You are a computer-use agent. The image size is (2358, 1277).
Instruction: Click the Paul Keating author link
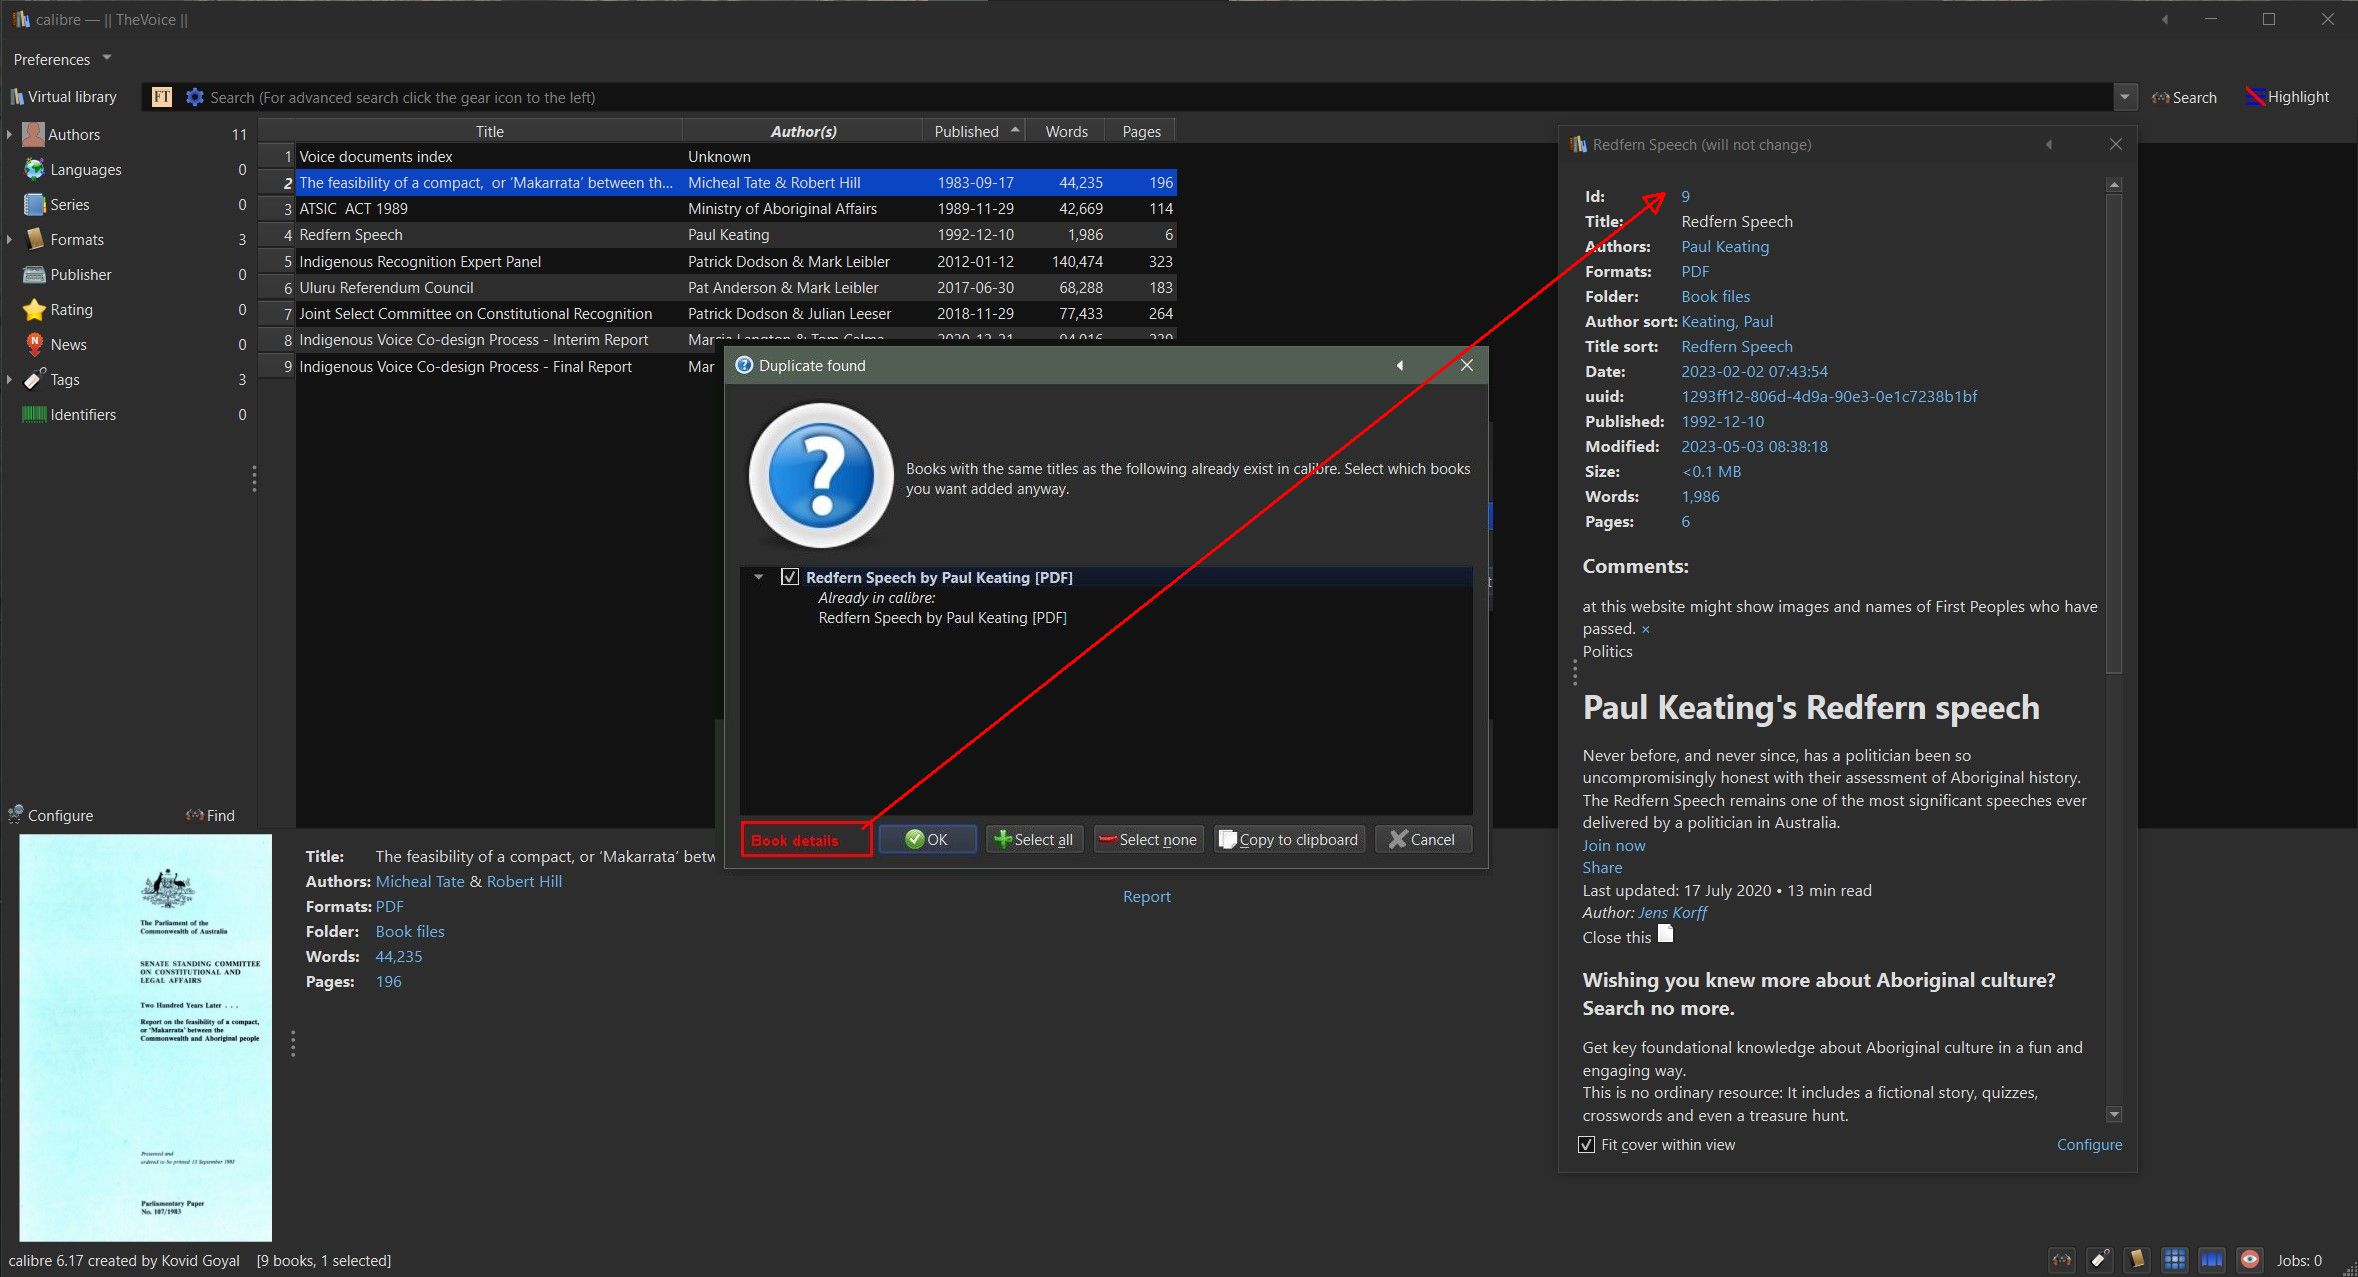point(1724,246)
